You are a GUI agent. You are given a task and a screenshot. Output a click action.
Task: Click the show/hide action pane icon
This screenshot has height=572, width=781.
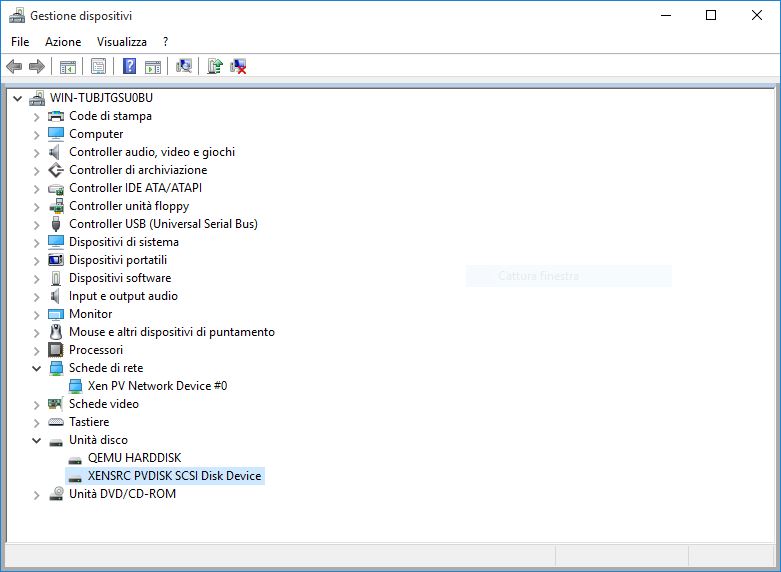point(153,67)
